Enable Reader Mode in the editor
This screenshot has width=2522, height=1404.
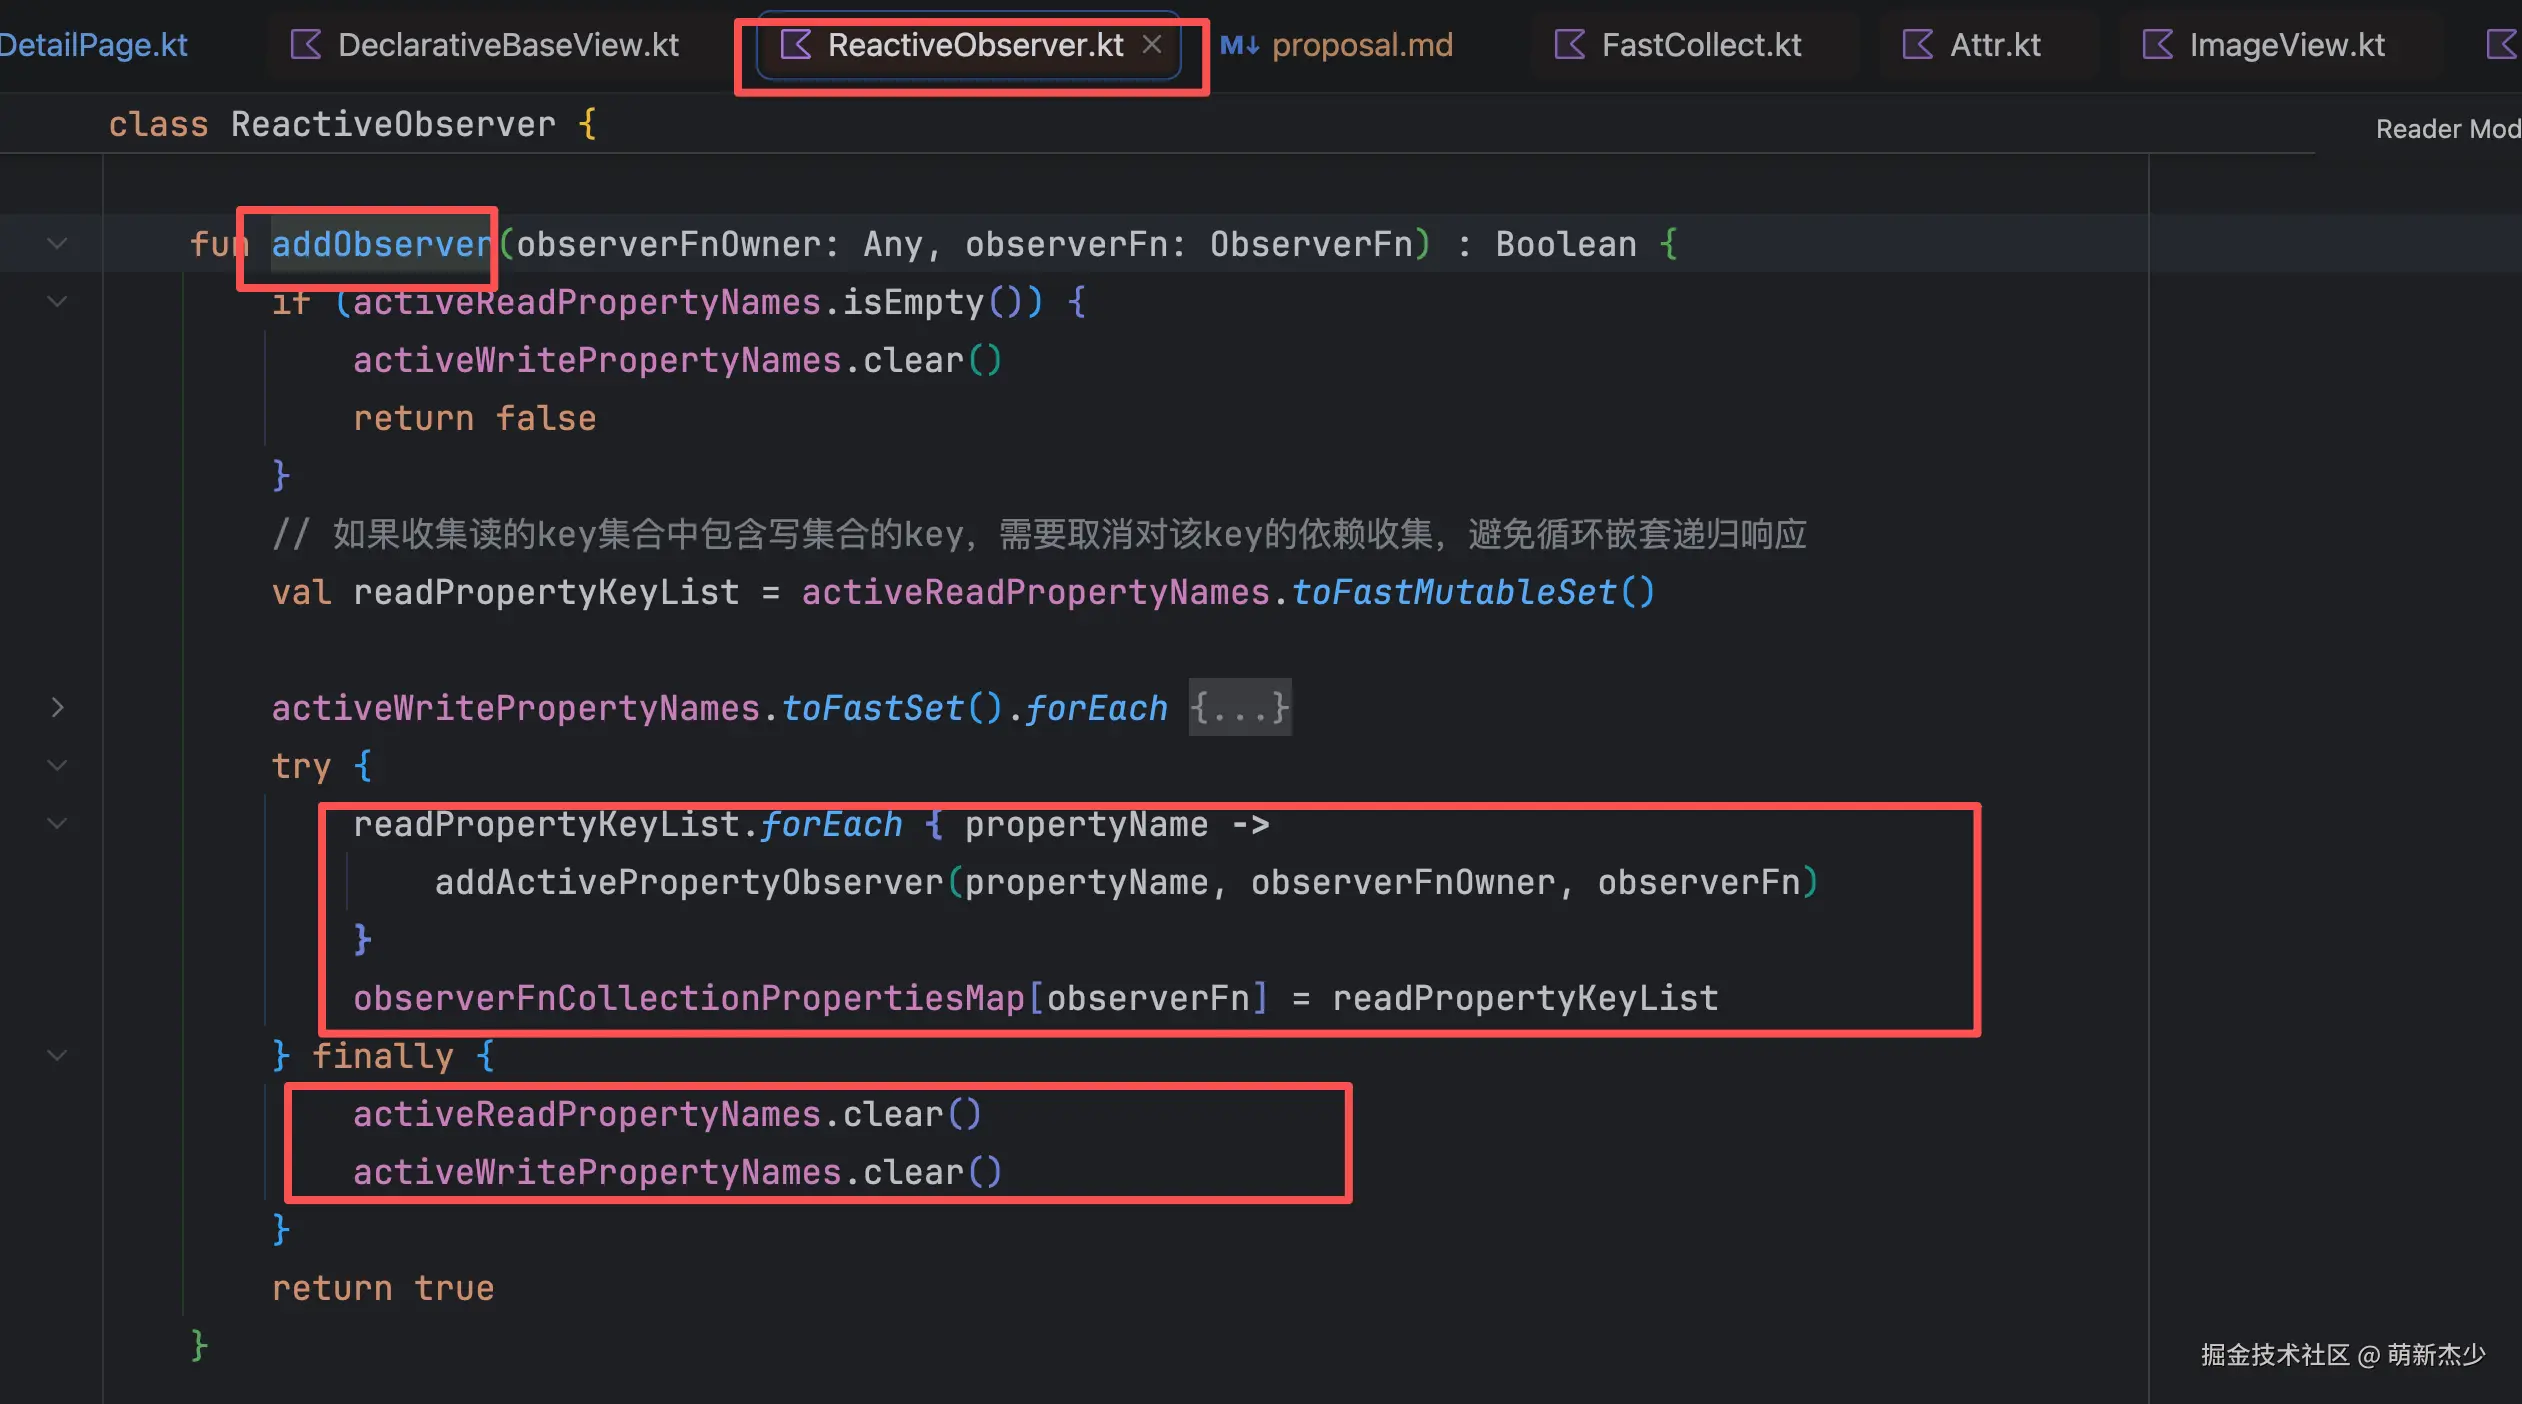tap(2448, 129)
